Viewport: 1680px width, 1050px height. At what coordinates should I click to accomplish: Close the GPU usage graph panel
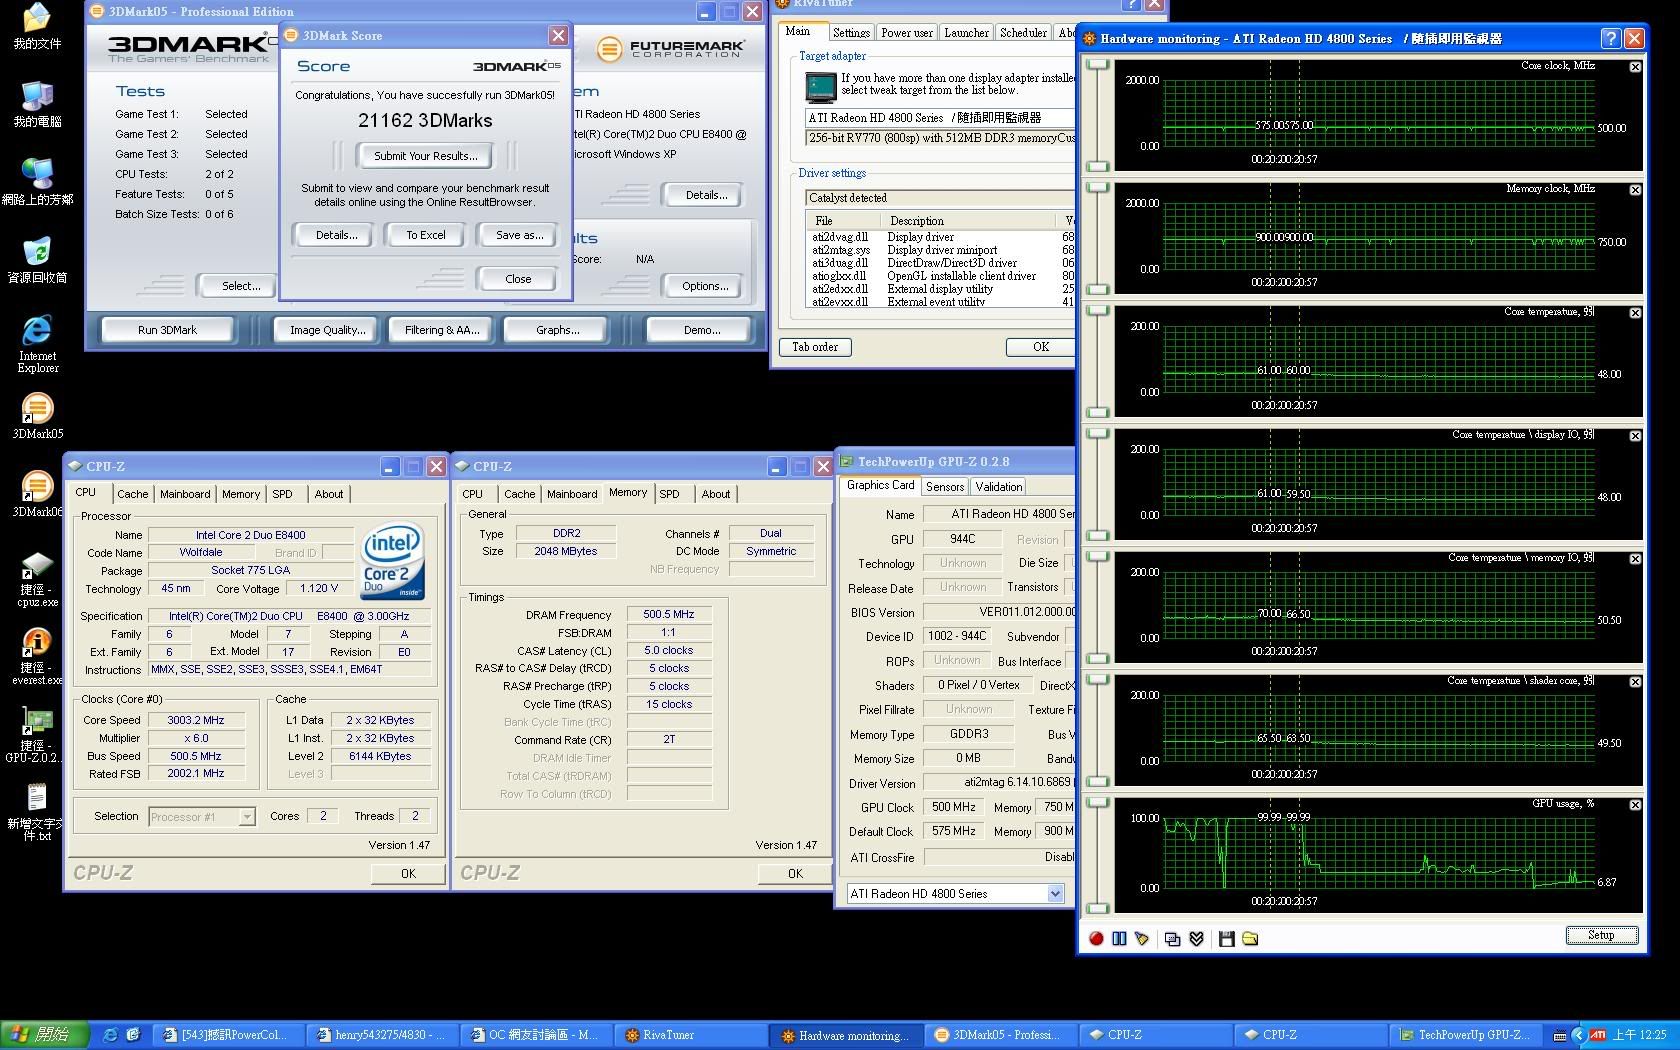[x=1635, y=805]
